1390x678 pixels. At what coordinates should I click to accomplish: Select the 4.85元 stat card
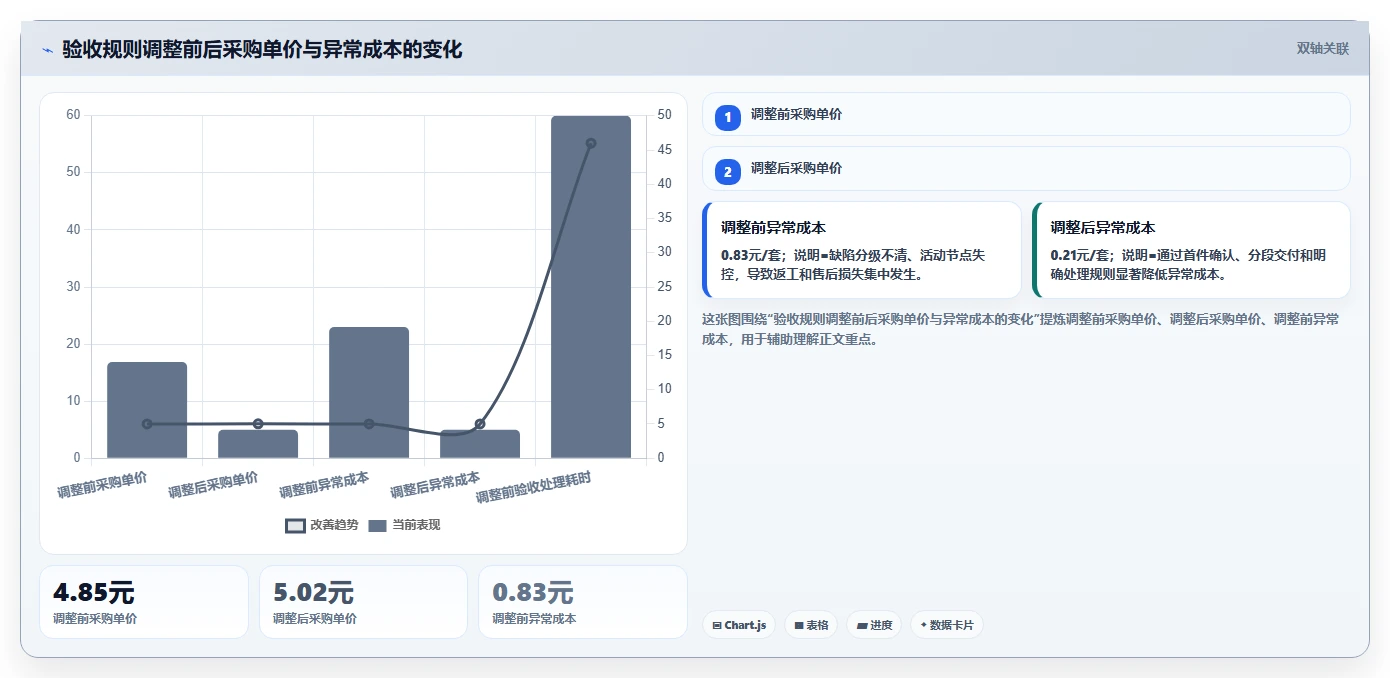click(x=144, y=602)
